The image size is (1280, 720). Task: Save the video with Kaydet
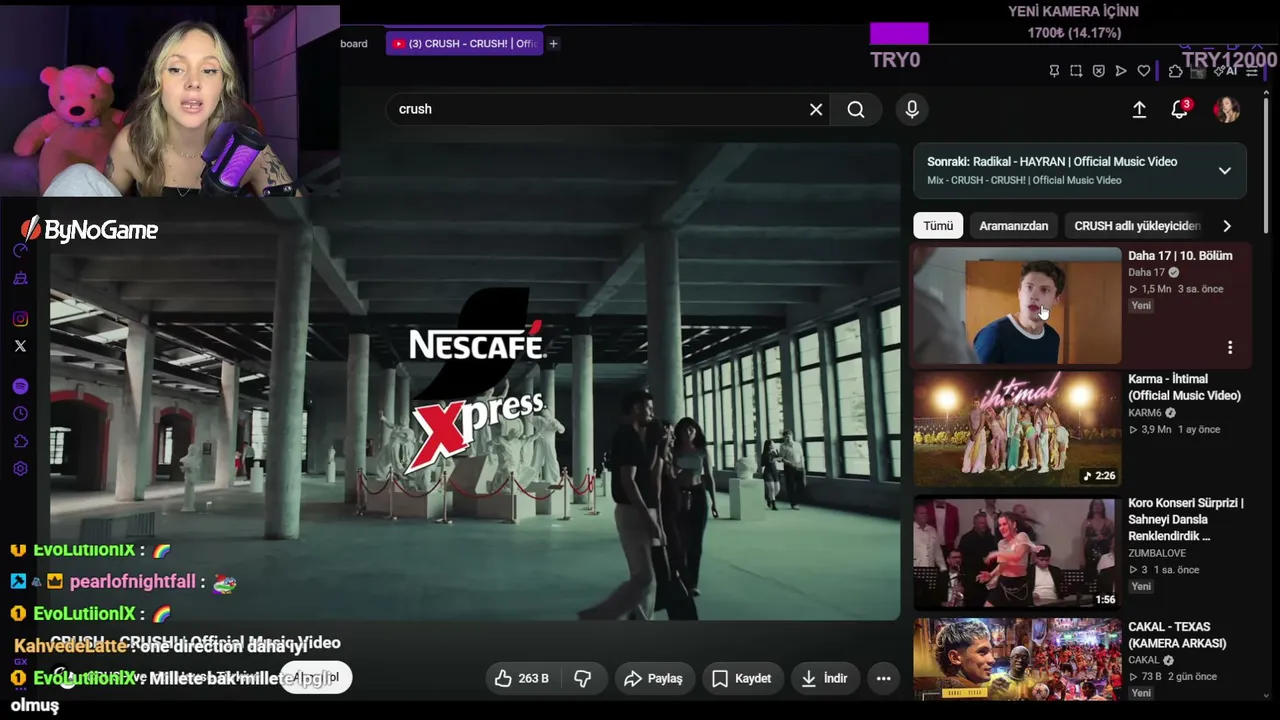pos(741,678)
